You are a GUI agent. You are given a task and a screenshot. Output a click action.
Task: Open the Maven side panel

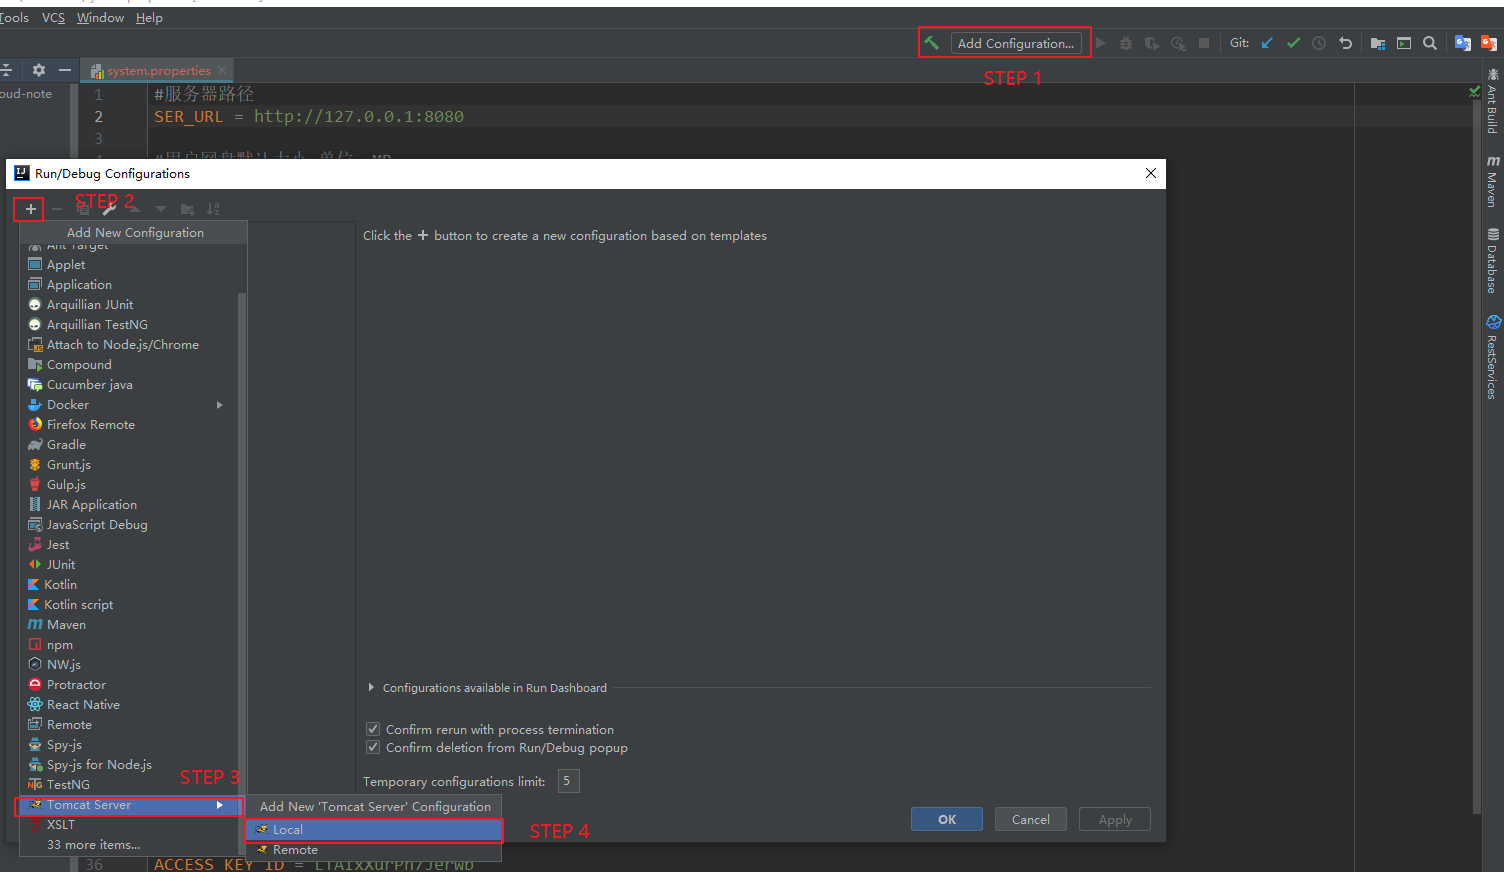click(x=1492, y=181)
